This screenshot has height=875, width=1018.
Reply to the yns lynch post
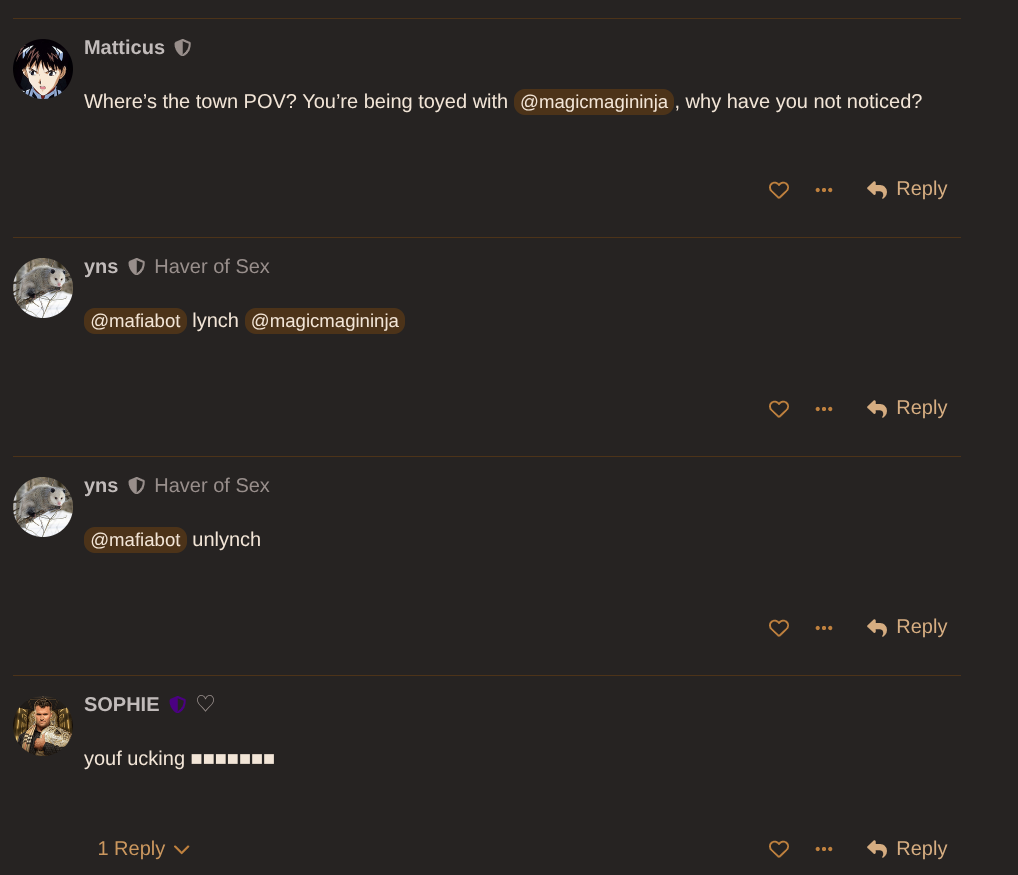907,408
